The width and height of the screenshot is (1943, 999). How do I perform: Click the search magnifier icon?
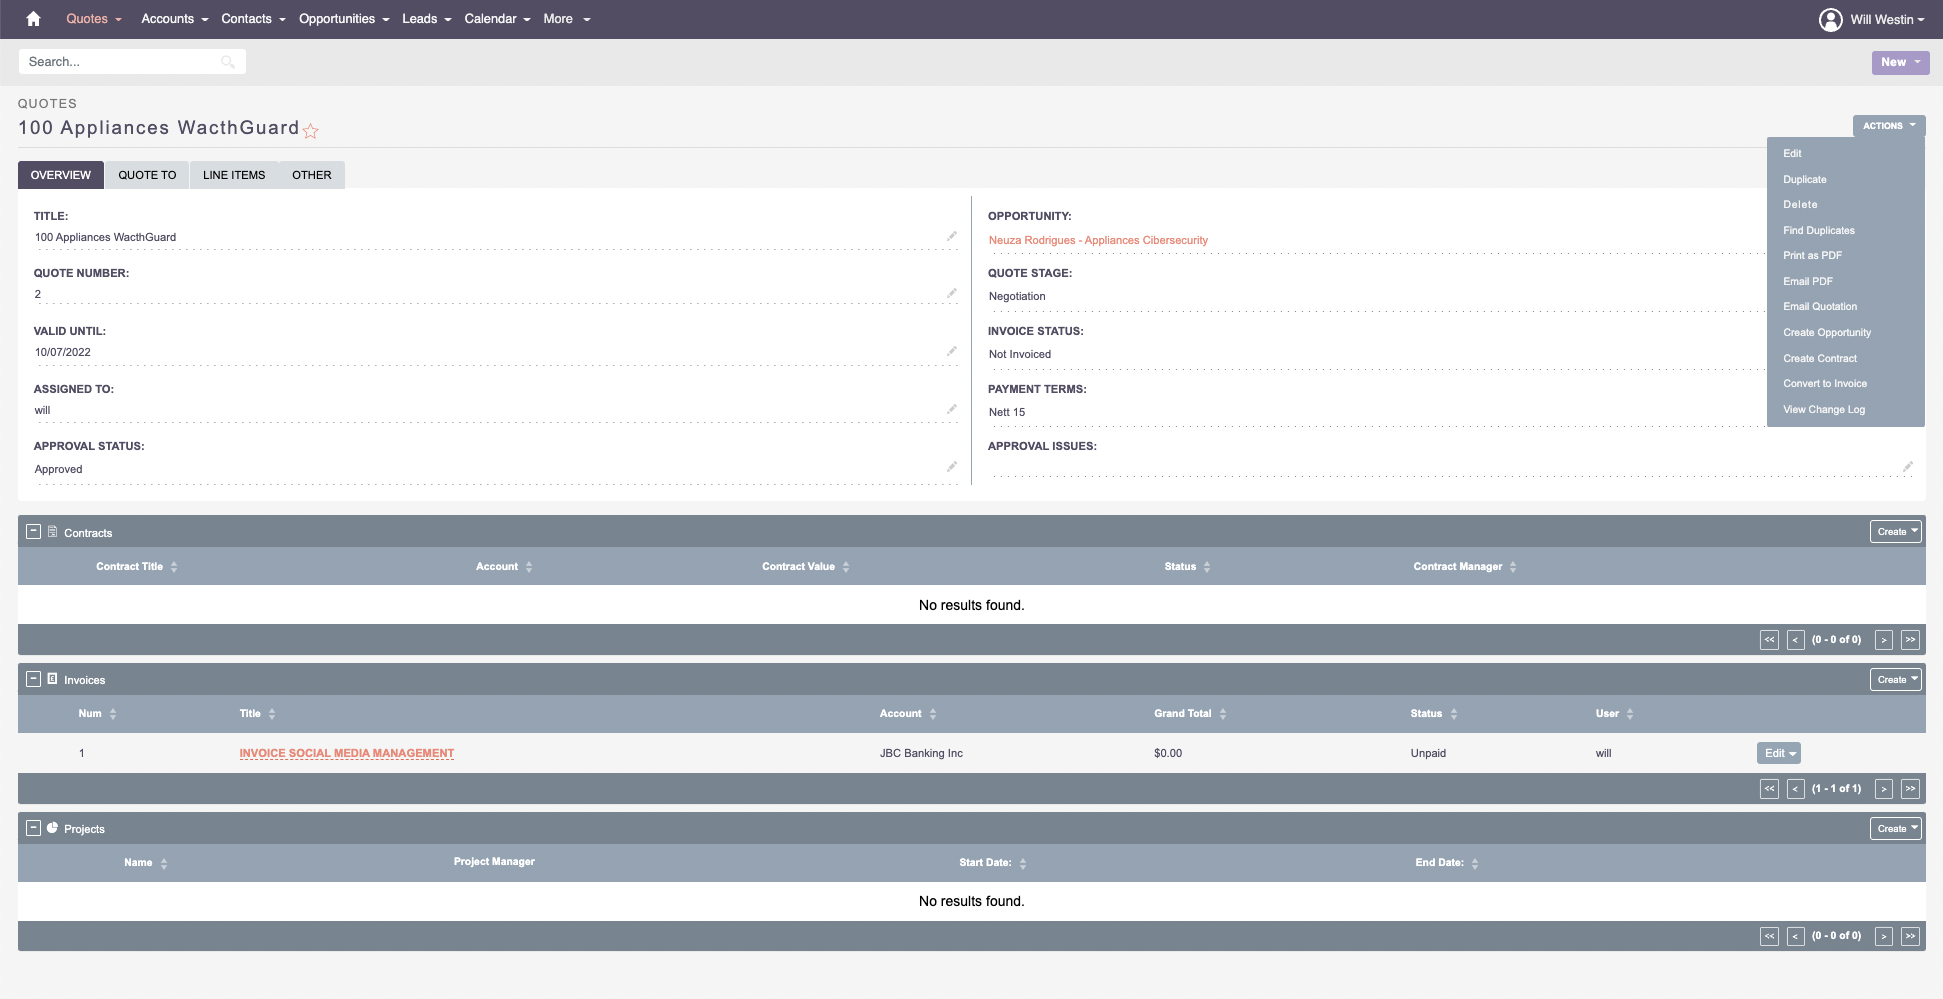[x=228, y=62]
